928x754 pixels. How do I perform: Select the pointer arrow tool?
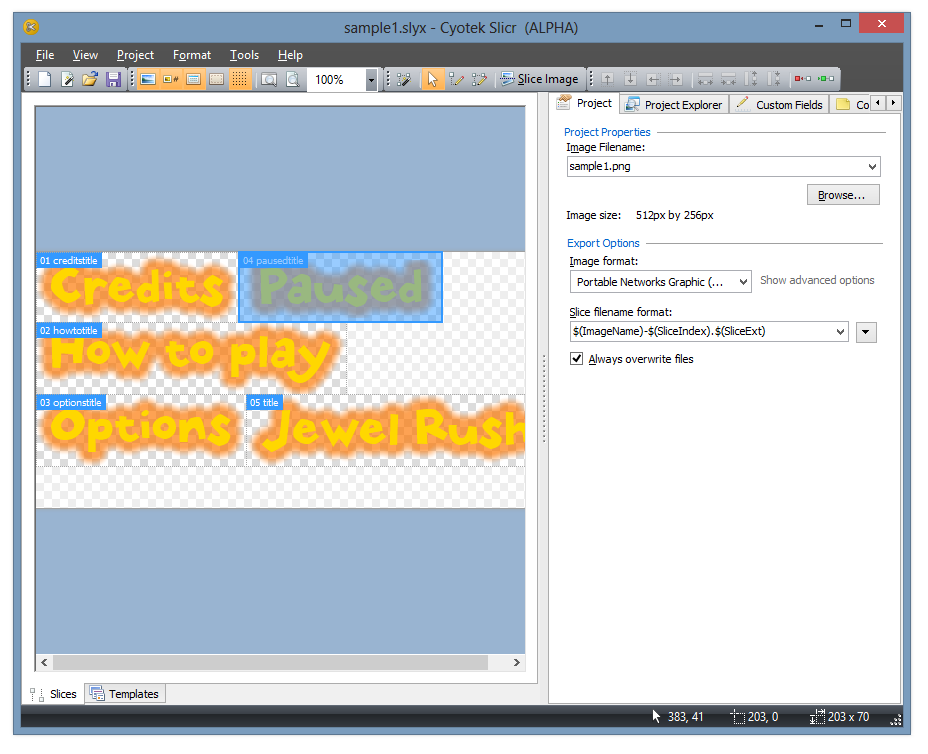pyautogui.click(x=432, y=79)
